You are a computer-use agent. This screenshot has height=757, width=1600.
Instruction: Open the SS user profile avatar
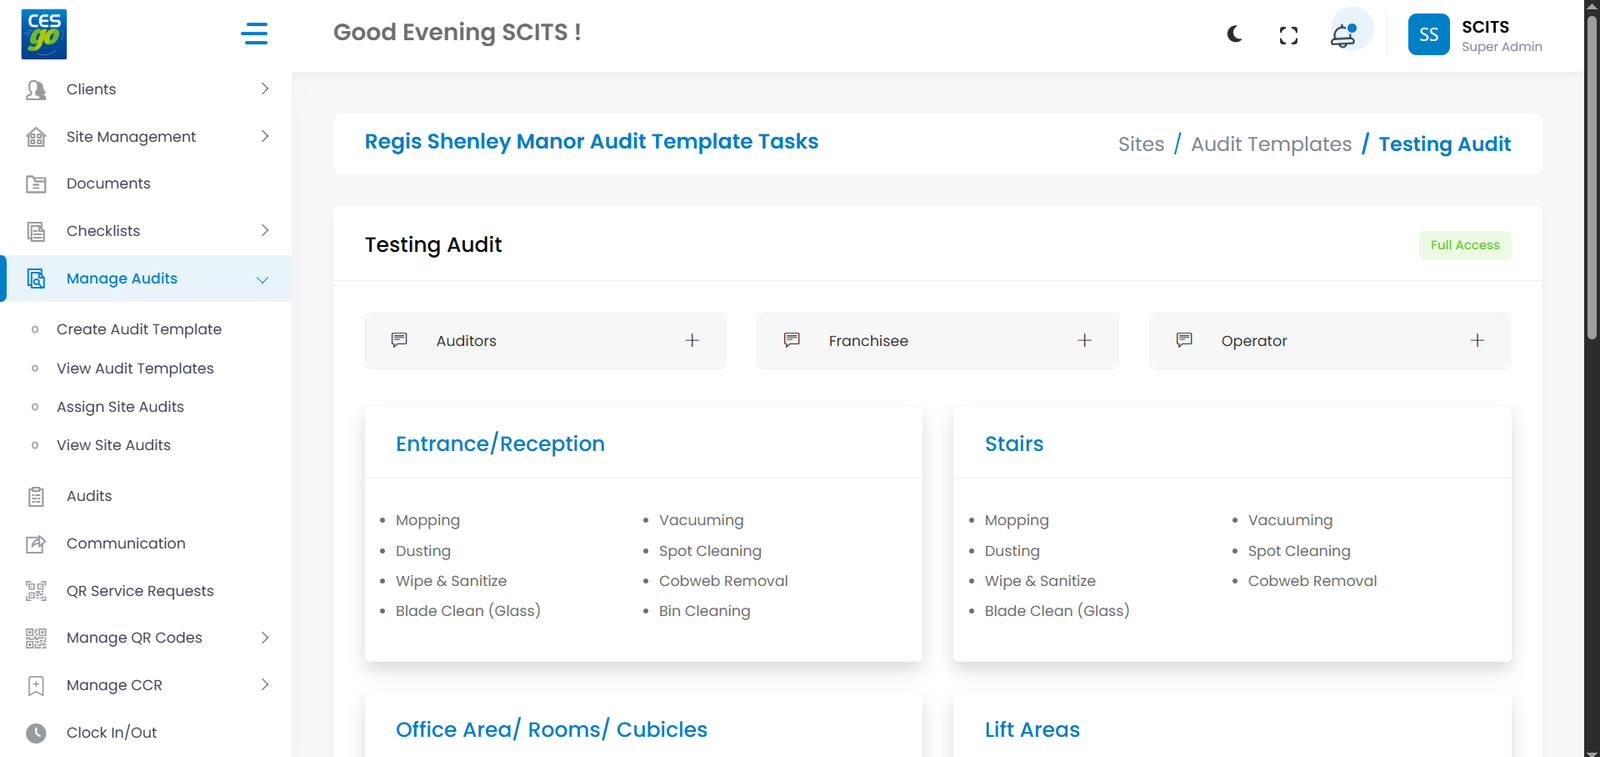pos(1428,35)
